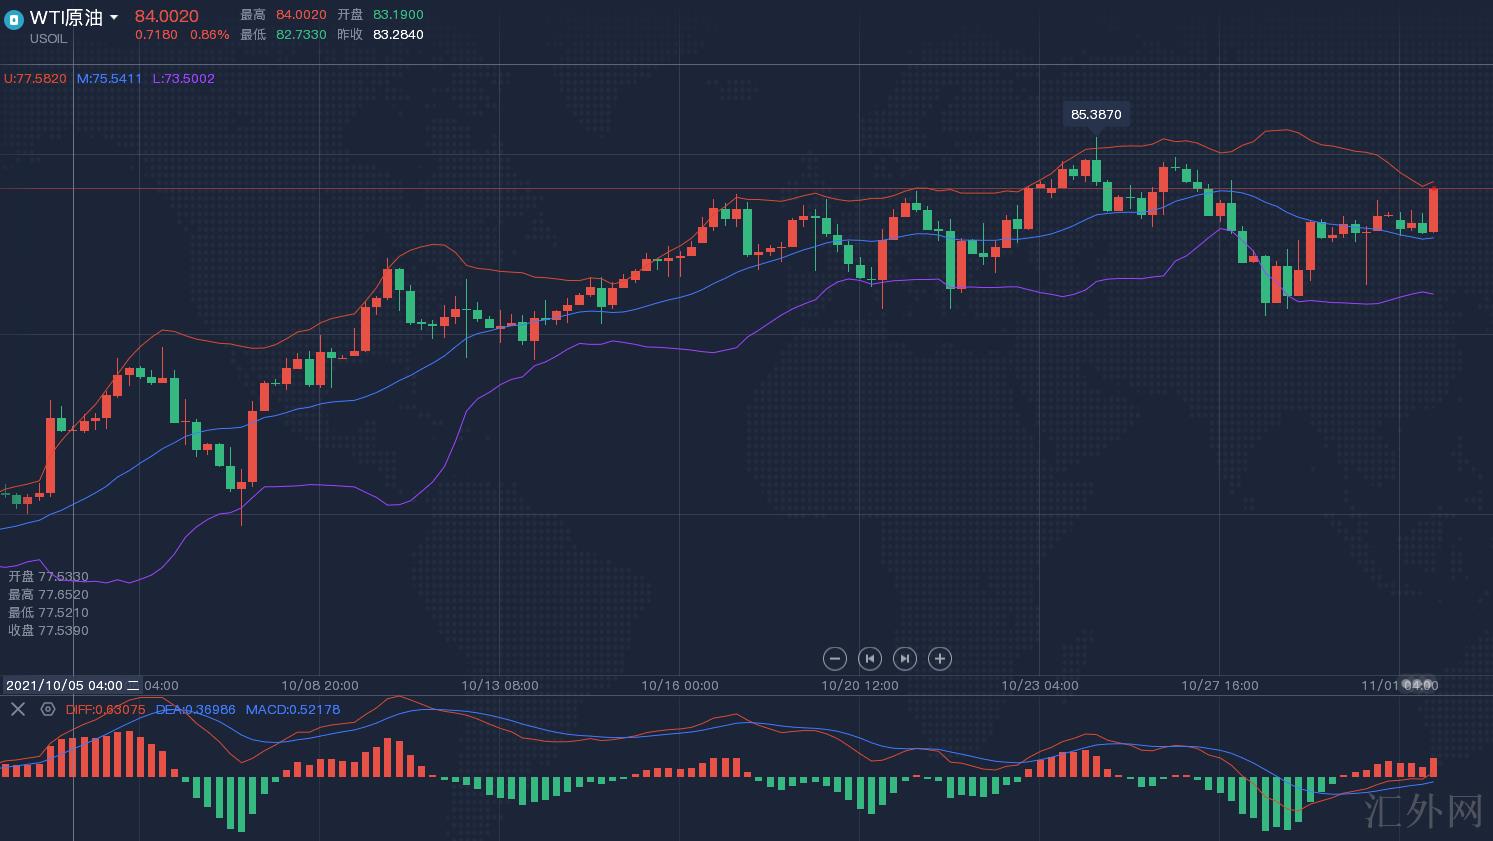Click the 10/23 04:00 time axis label
Image resolution: width=1493 pixels, height=841 pixels.
point(1040,685)
